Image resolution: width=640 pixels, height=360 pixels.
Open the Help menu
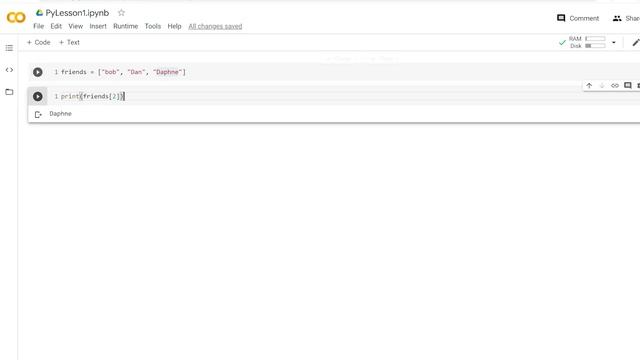click(x=174, y=26)
